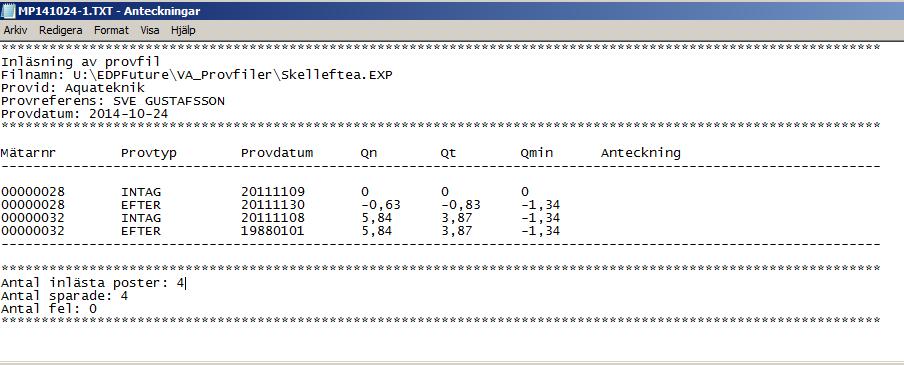Click the Provdatum column header
The image size is (904, 365).
[277, 153]
